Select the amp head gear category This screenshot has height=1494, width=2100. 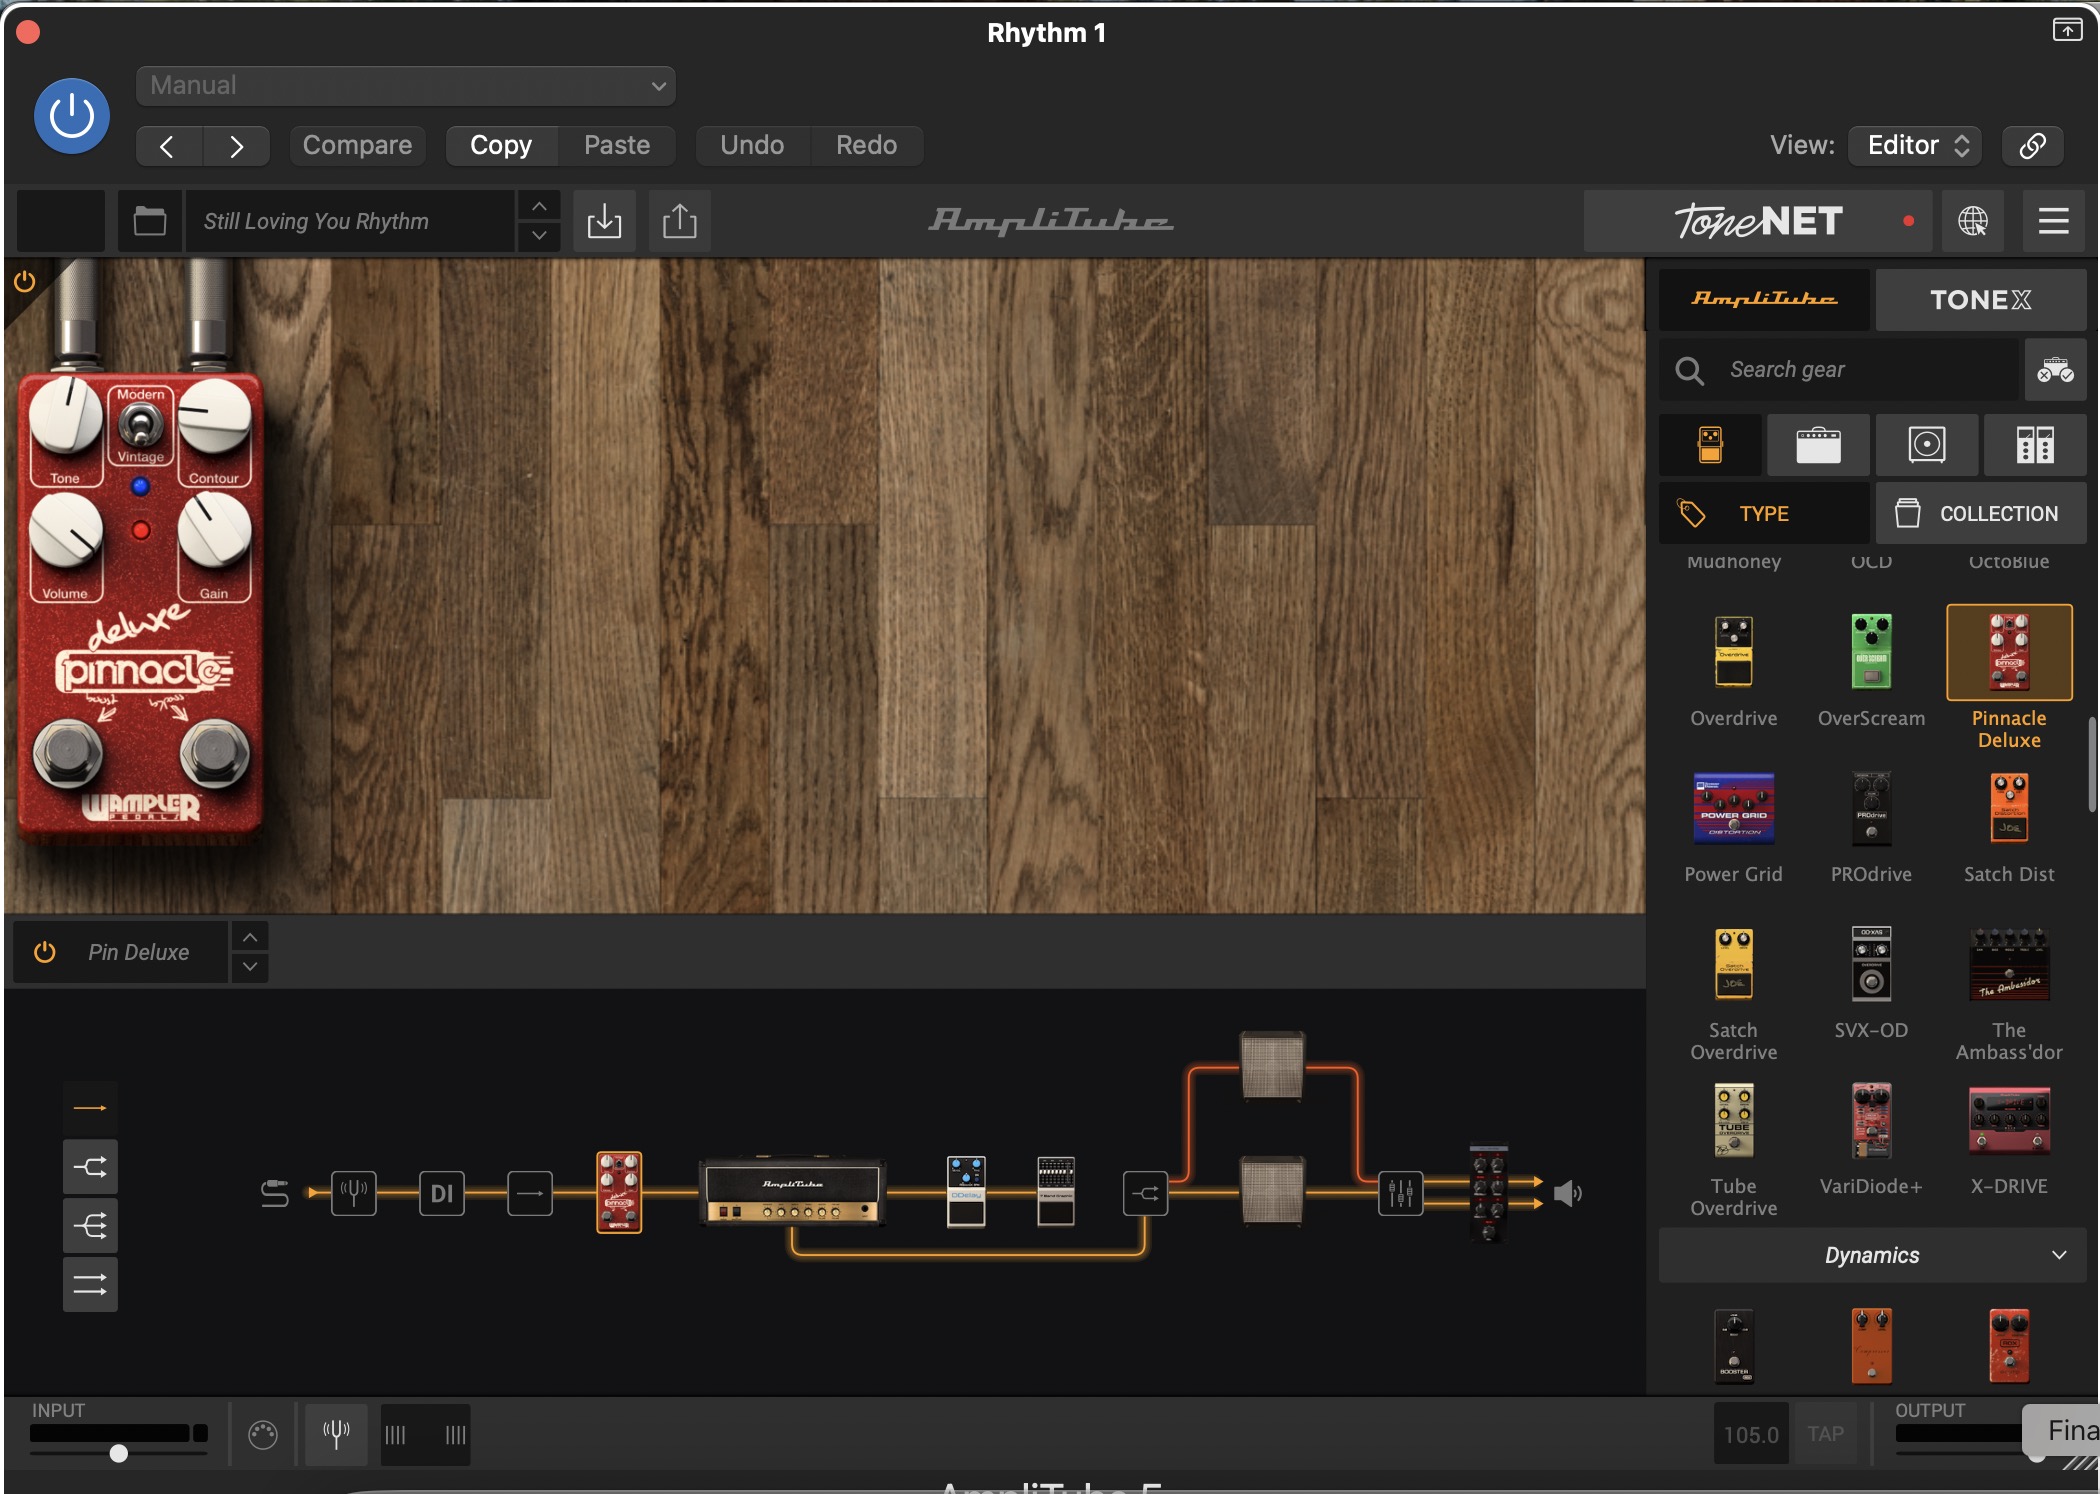pos(1818,444)
